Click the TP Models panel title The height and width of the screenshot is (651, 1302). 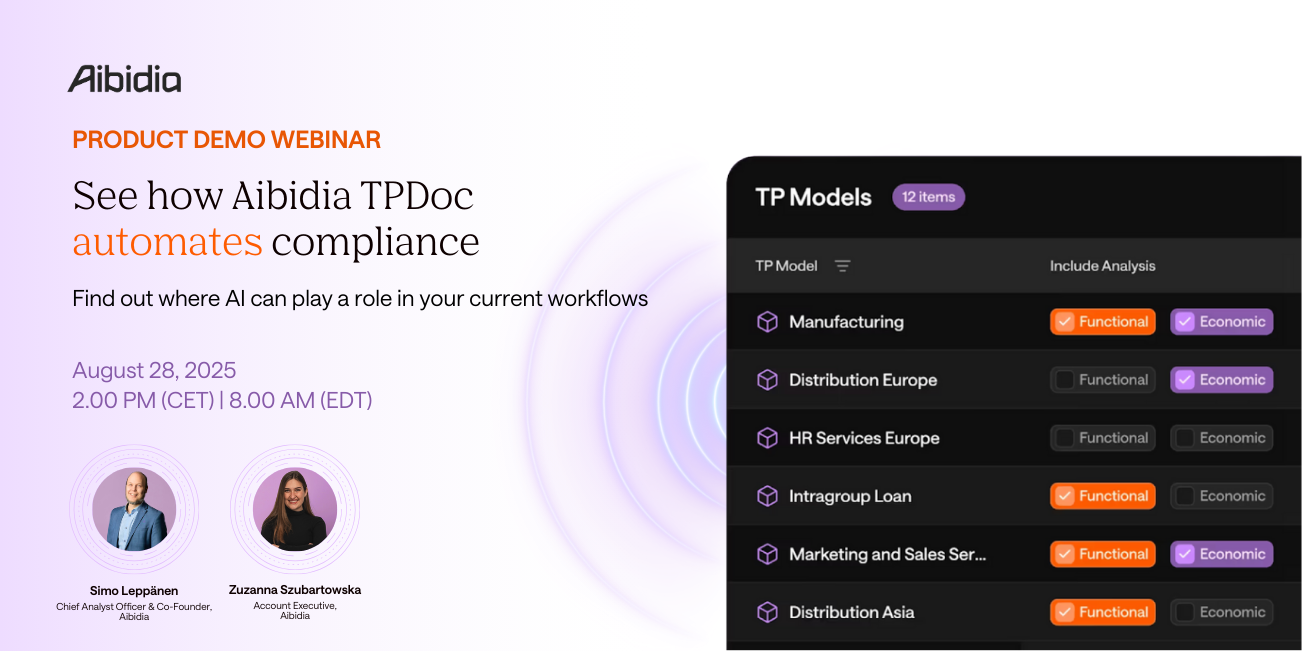[x=814, y=197]
